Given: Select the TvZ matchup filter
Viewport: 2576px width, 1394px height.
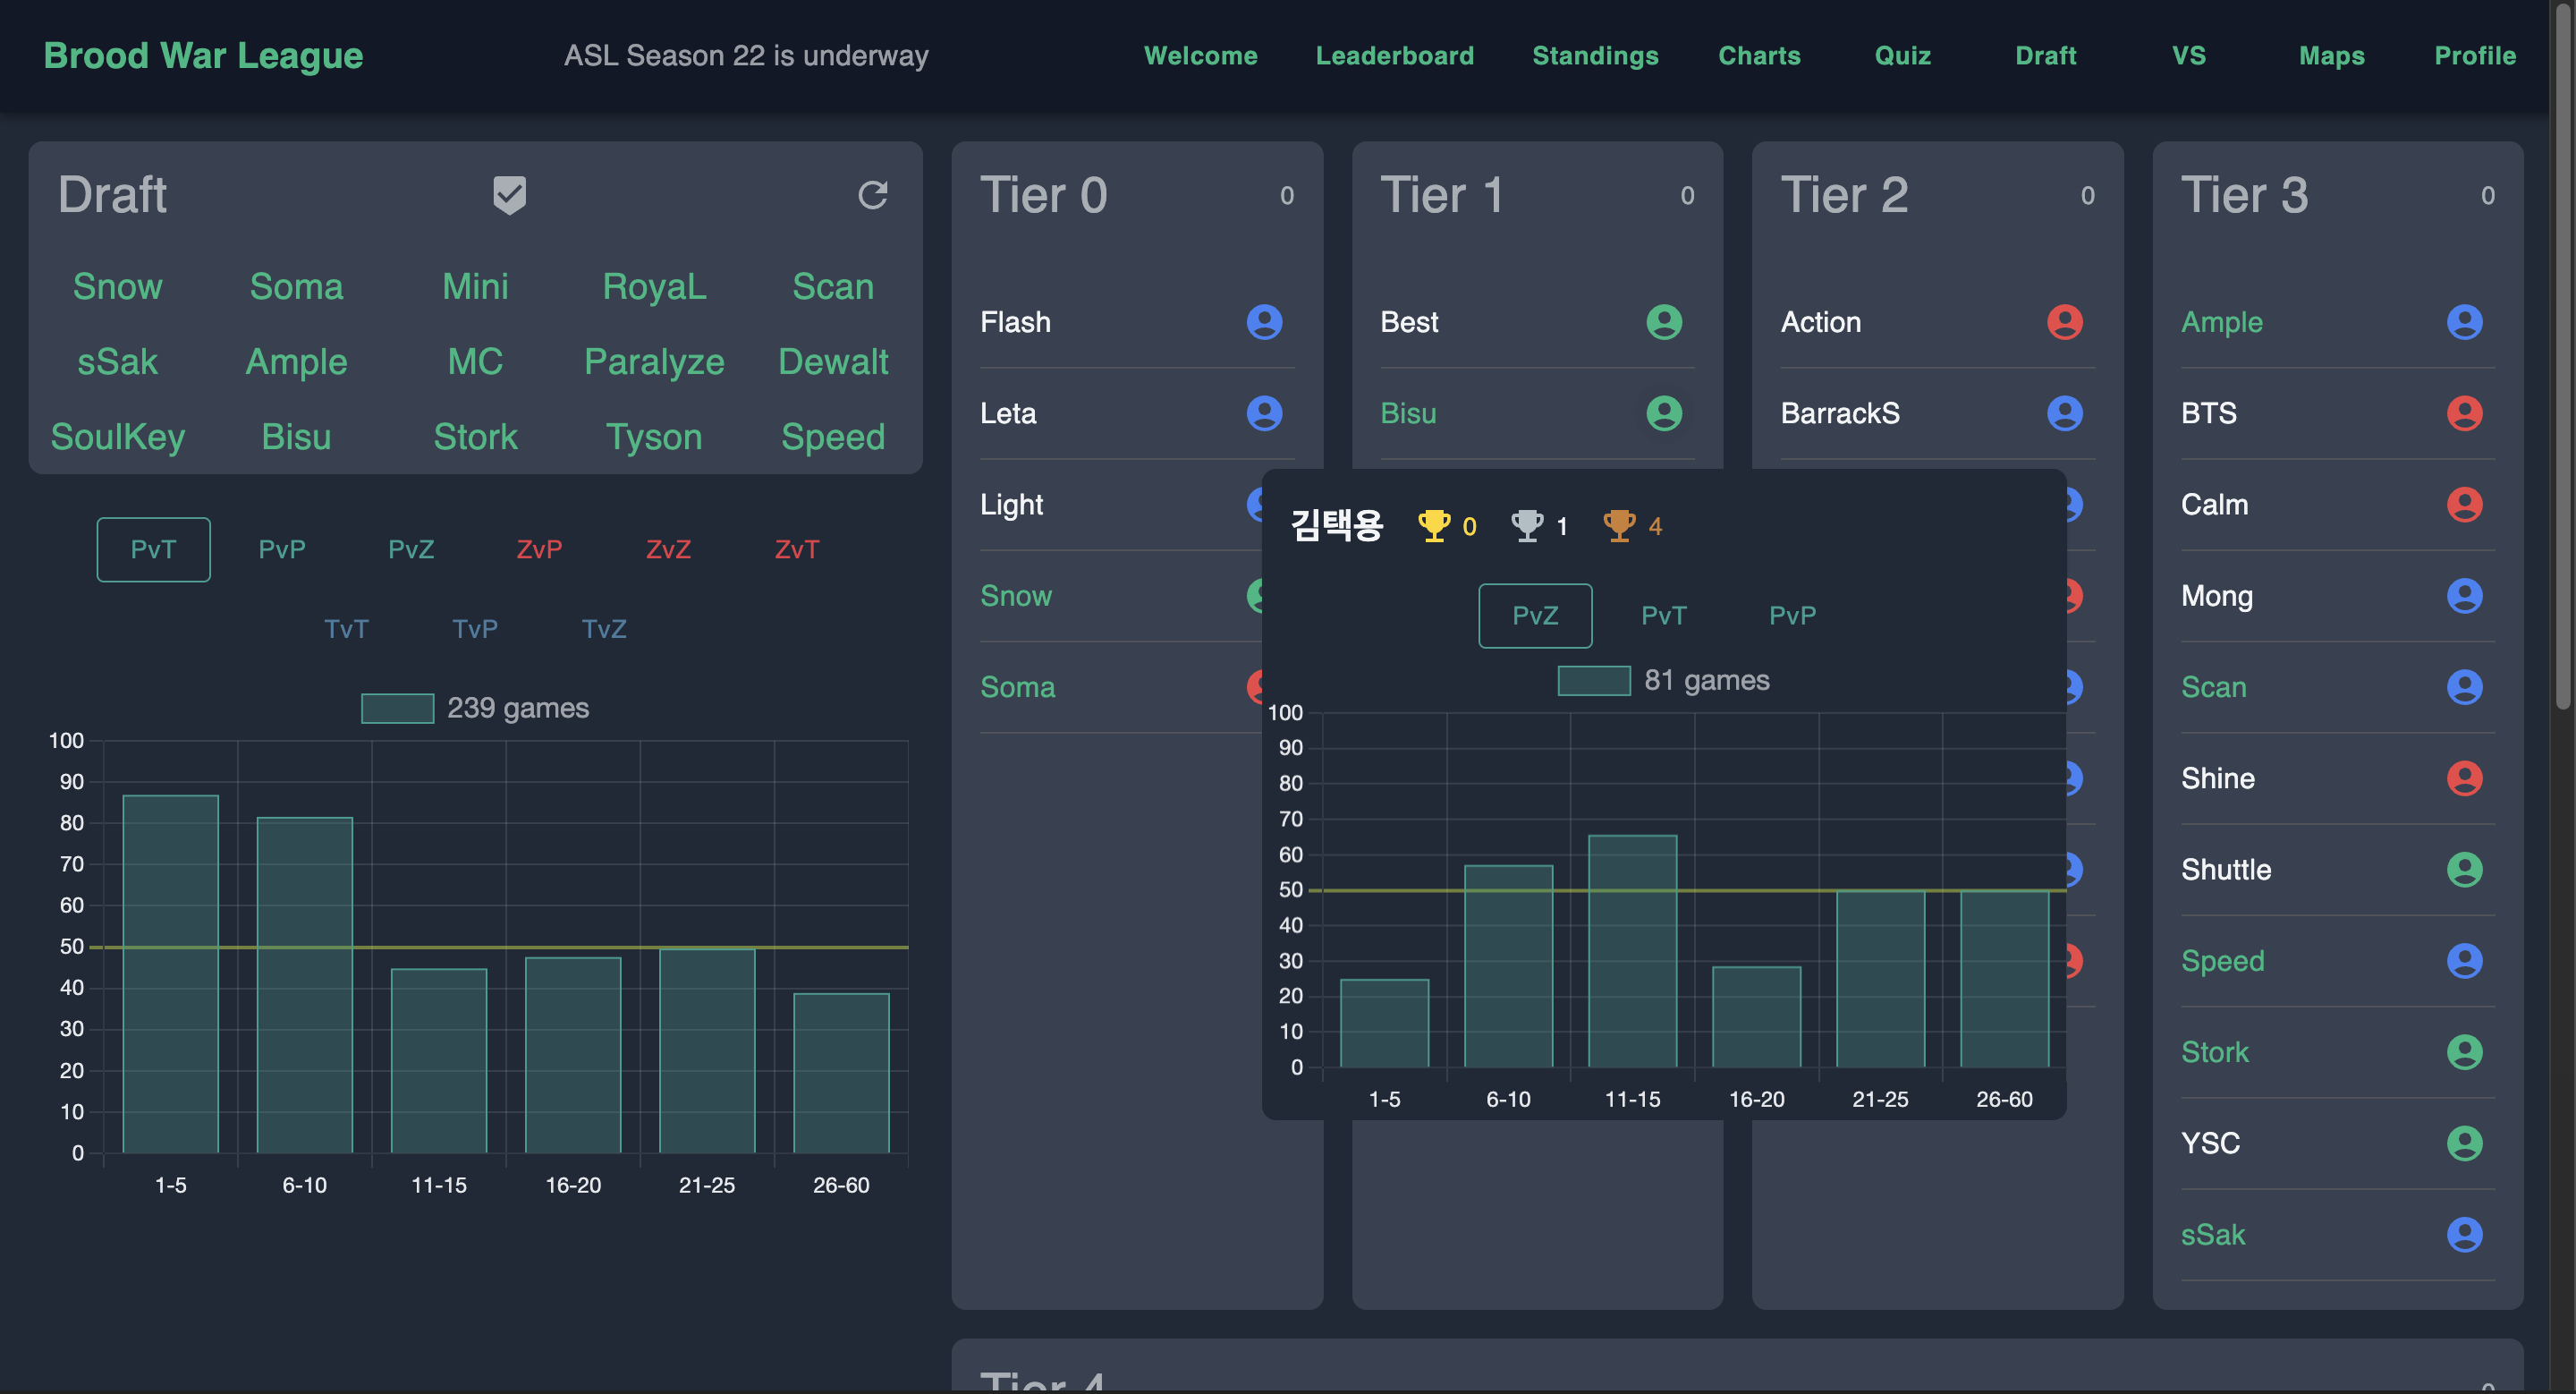Looking at the screenshot, I should click(604, 629).
